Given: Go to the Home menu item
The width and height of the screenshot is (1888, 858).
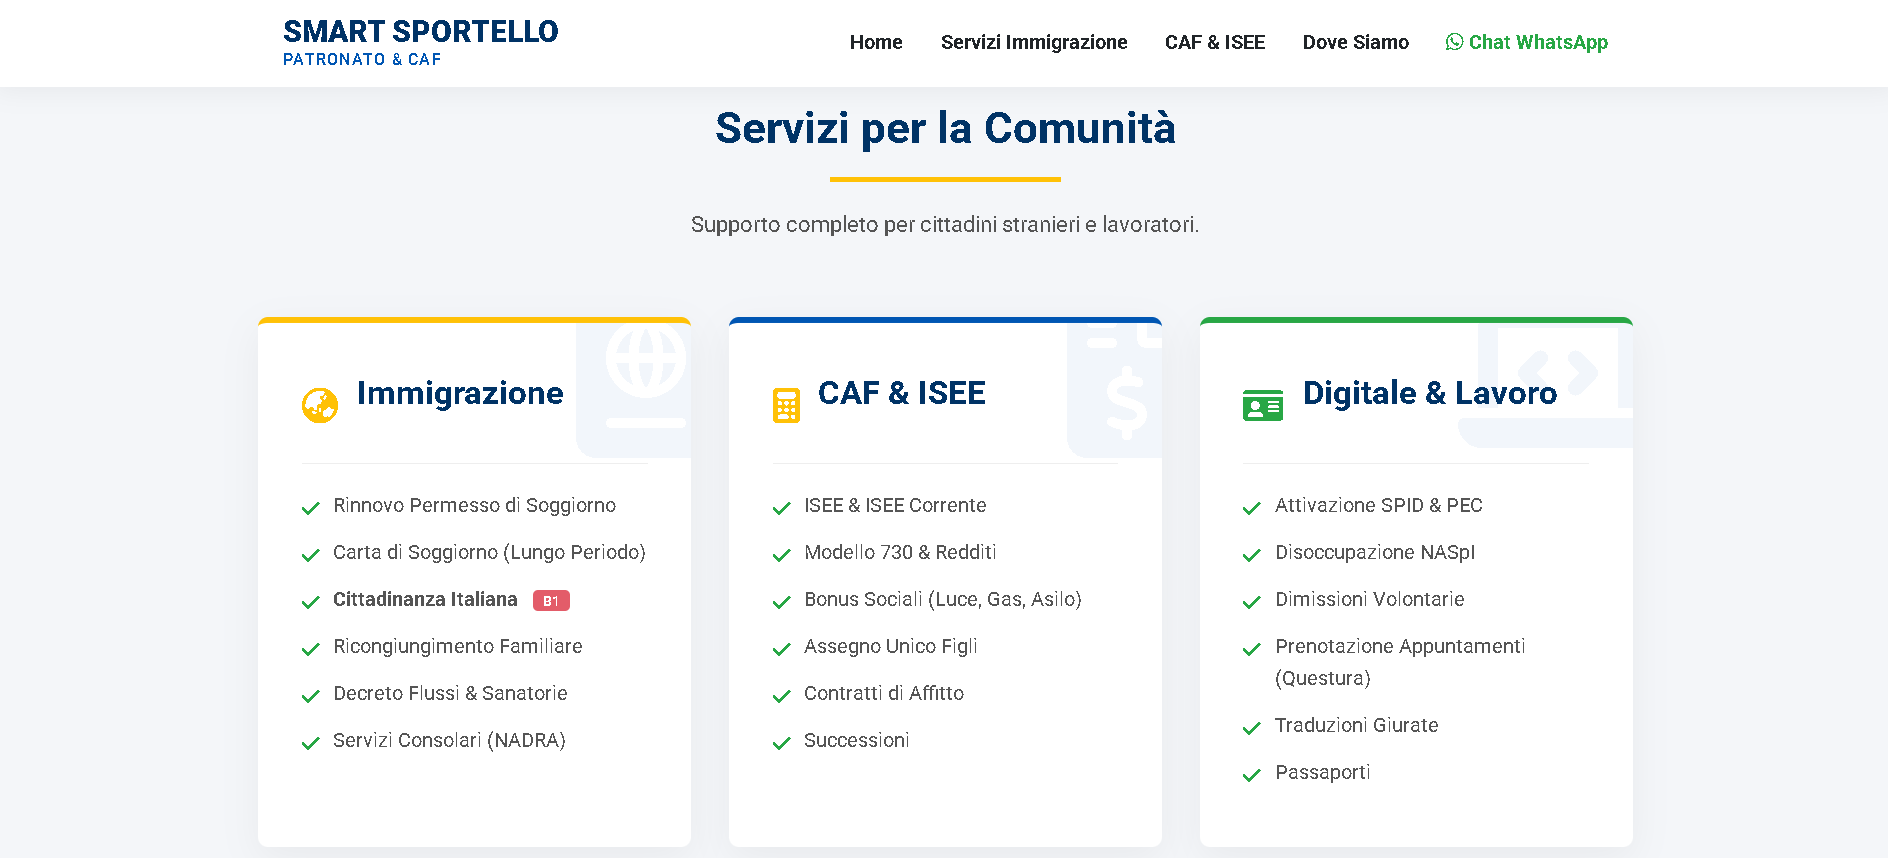Looking at the screenshot, I should 875,42.
